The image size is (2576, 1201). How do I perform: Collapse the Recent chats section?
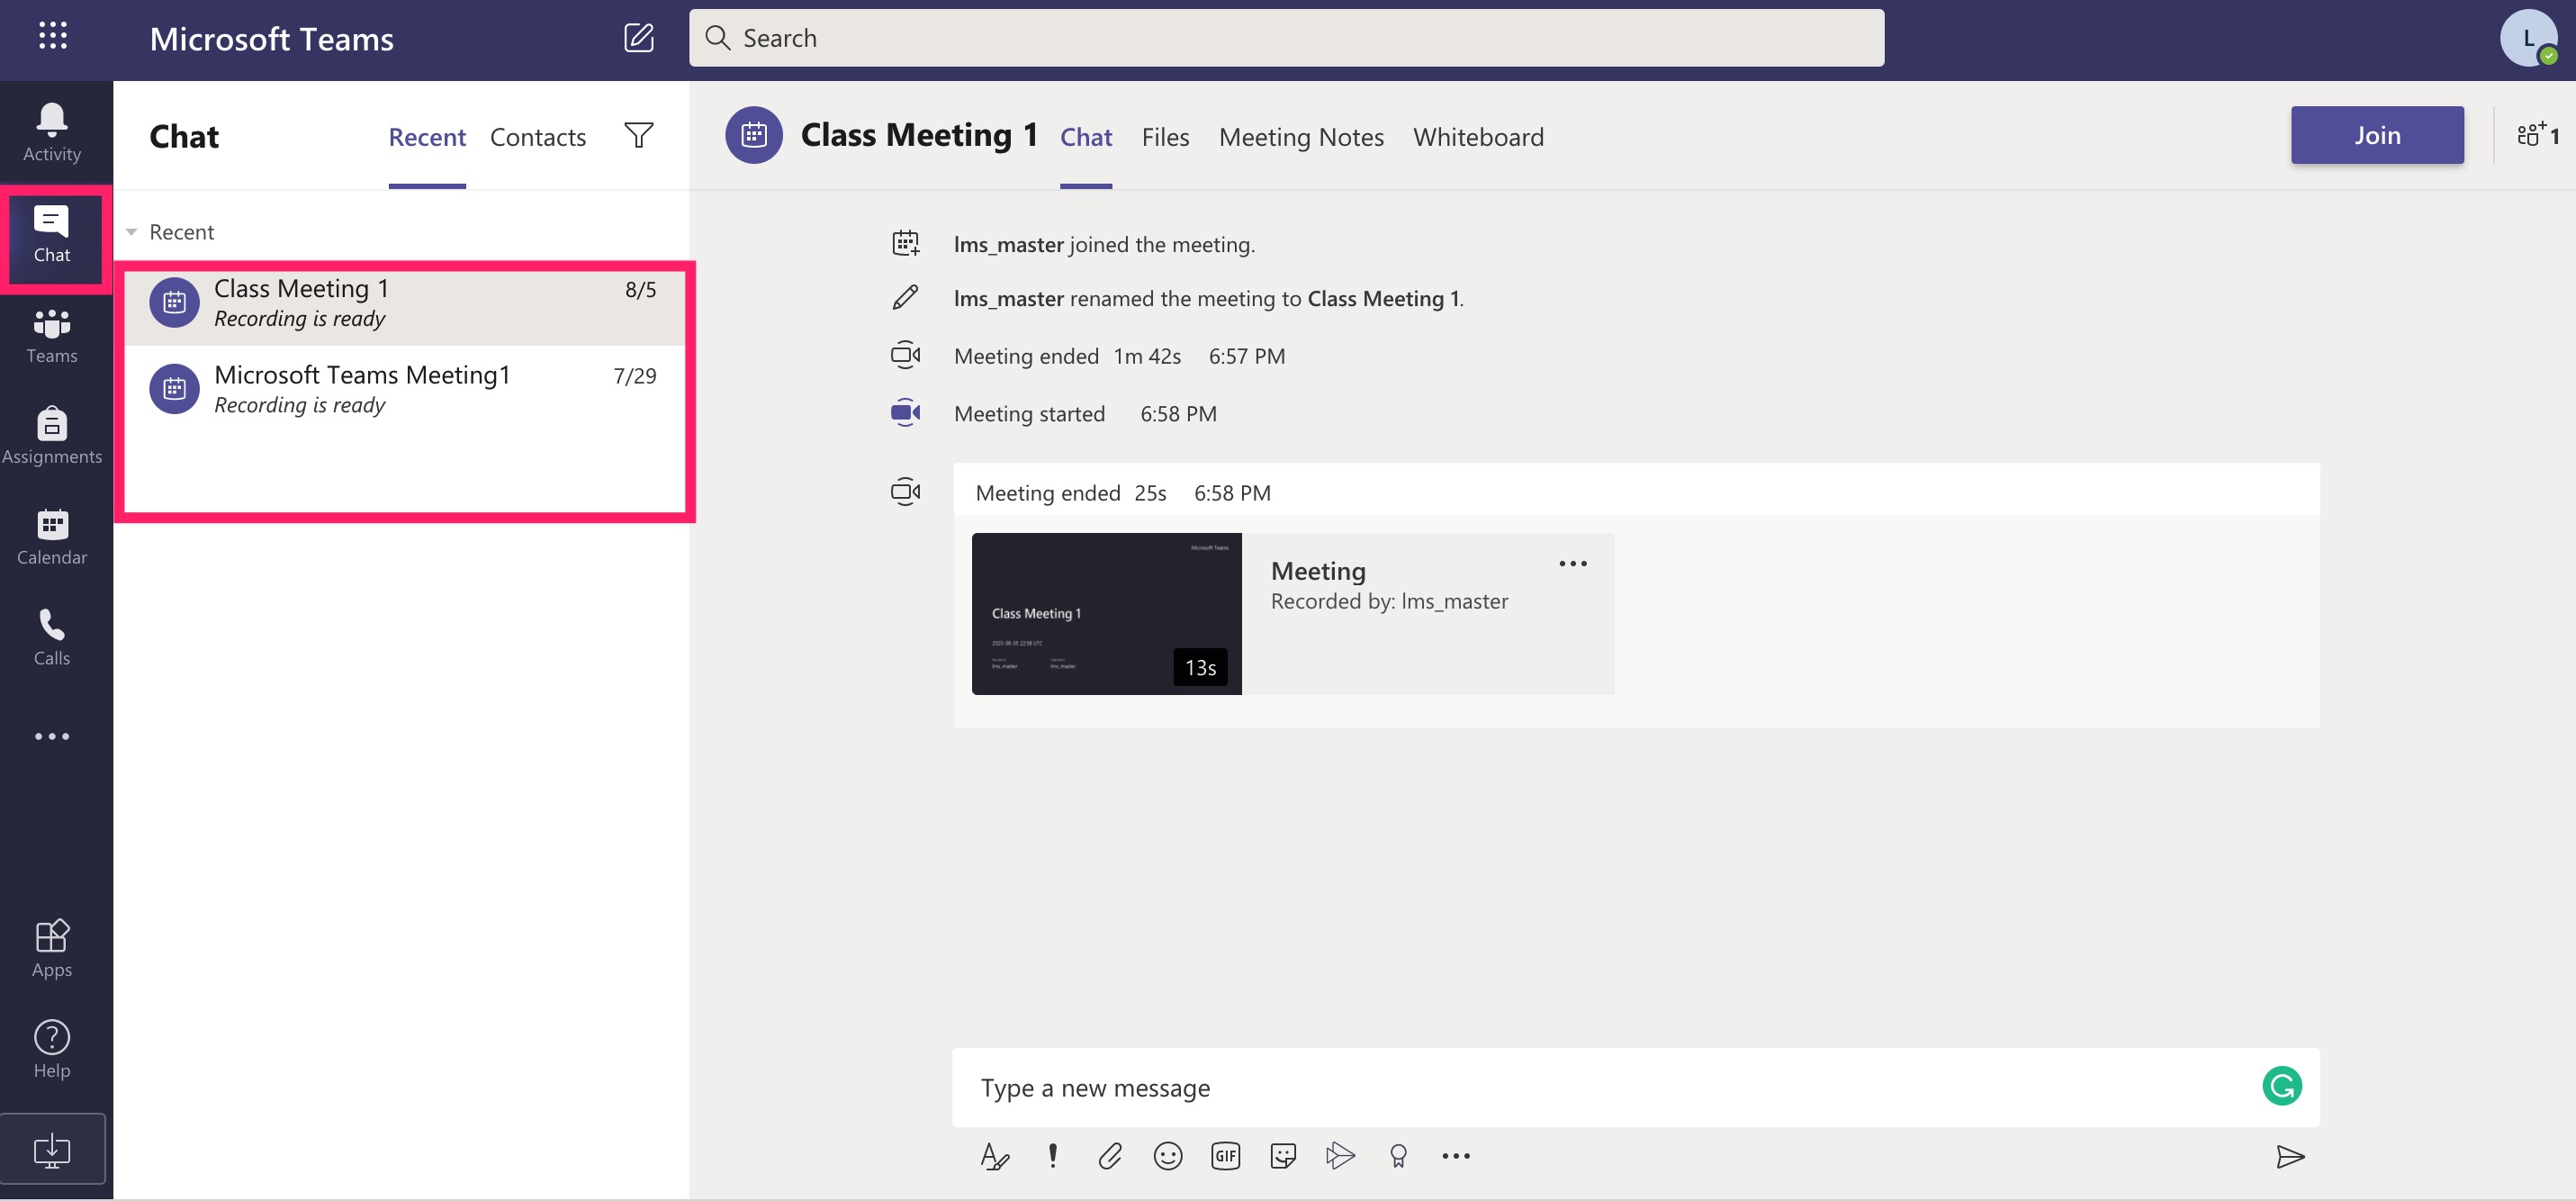tap(131, 232)
